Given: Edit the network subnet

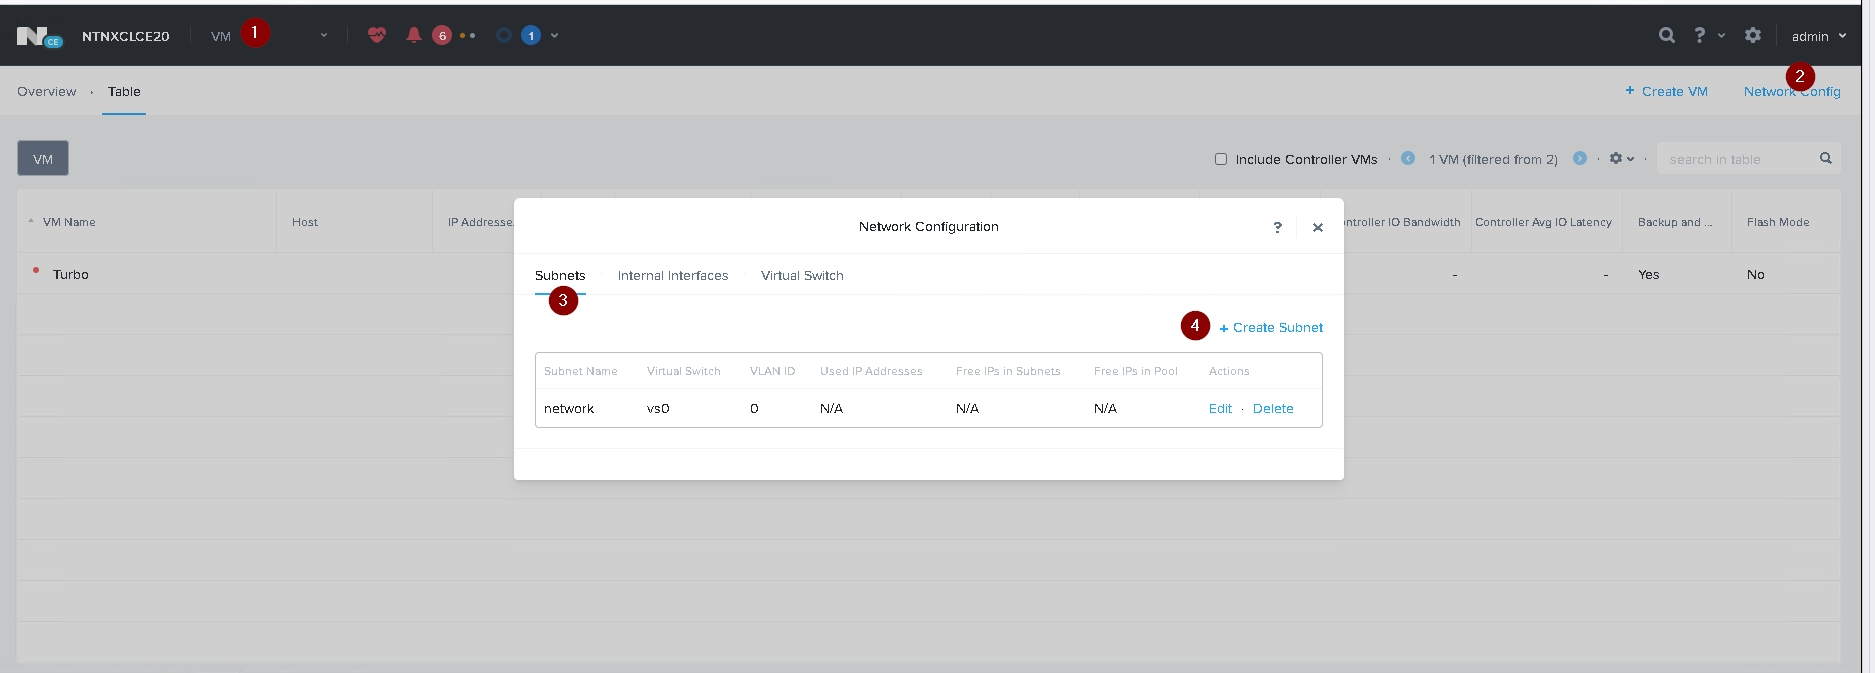Looking at the screenshot, I should (x=1220, y=409).
